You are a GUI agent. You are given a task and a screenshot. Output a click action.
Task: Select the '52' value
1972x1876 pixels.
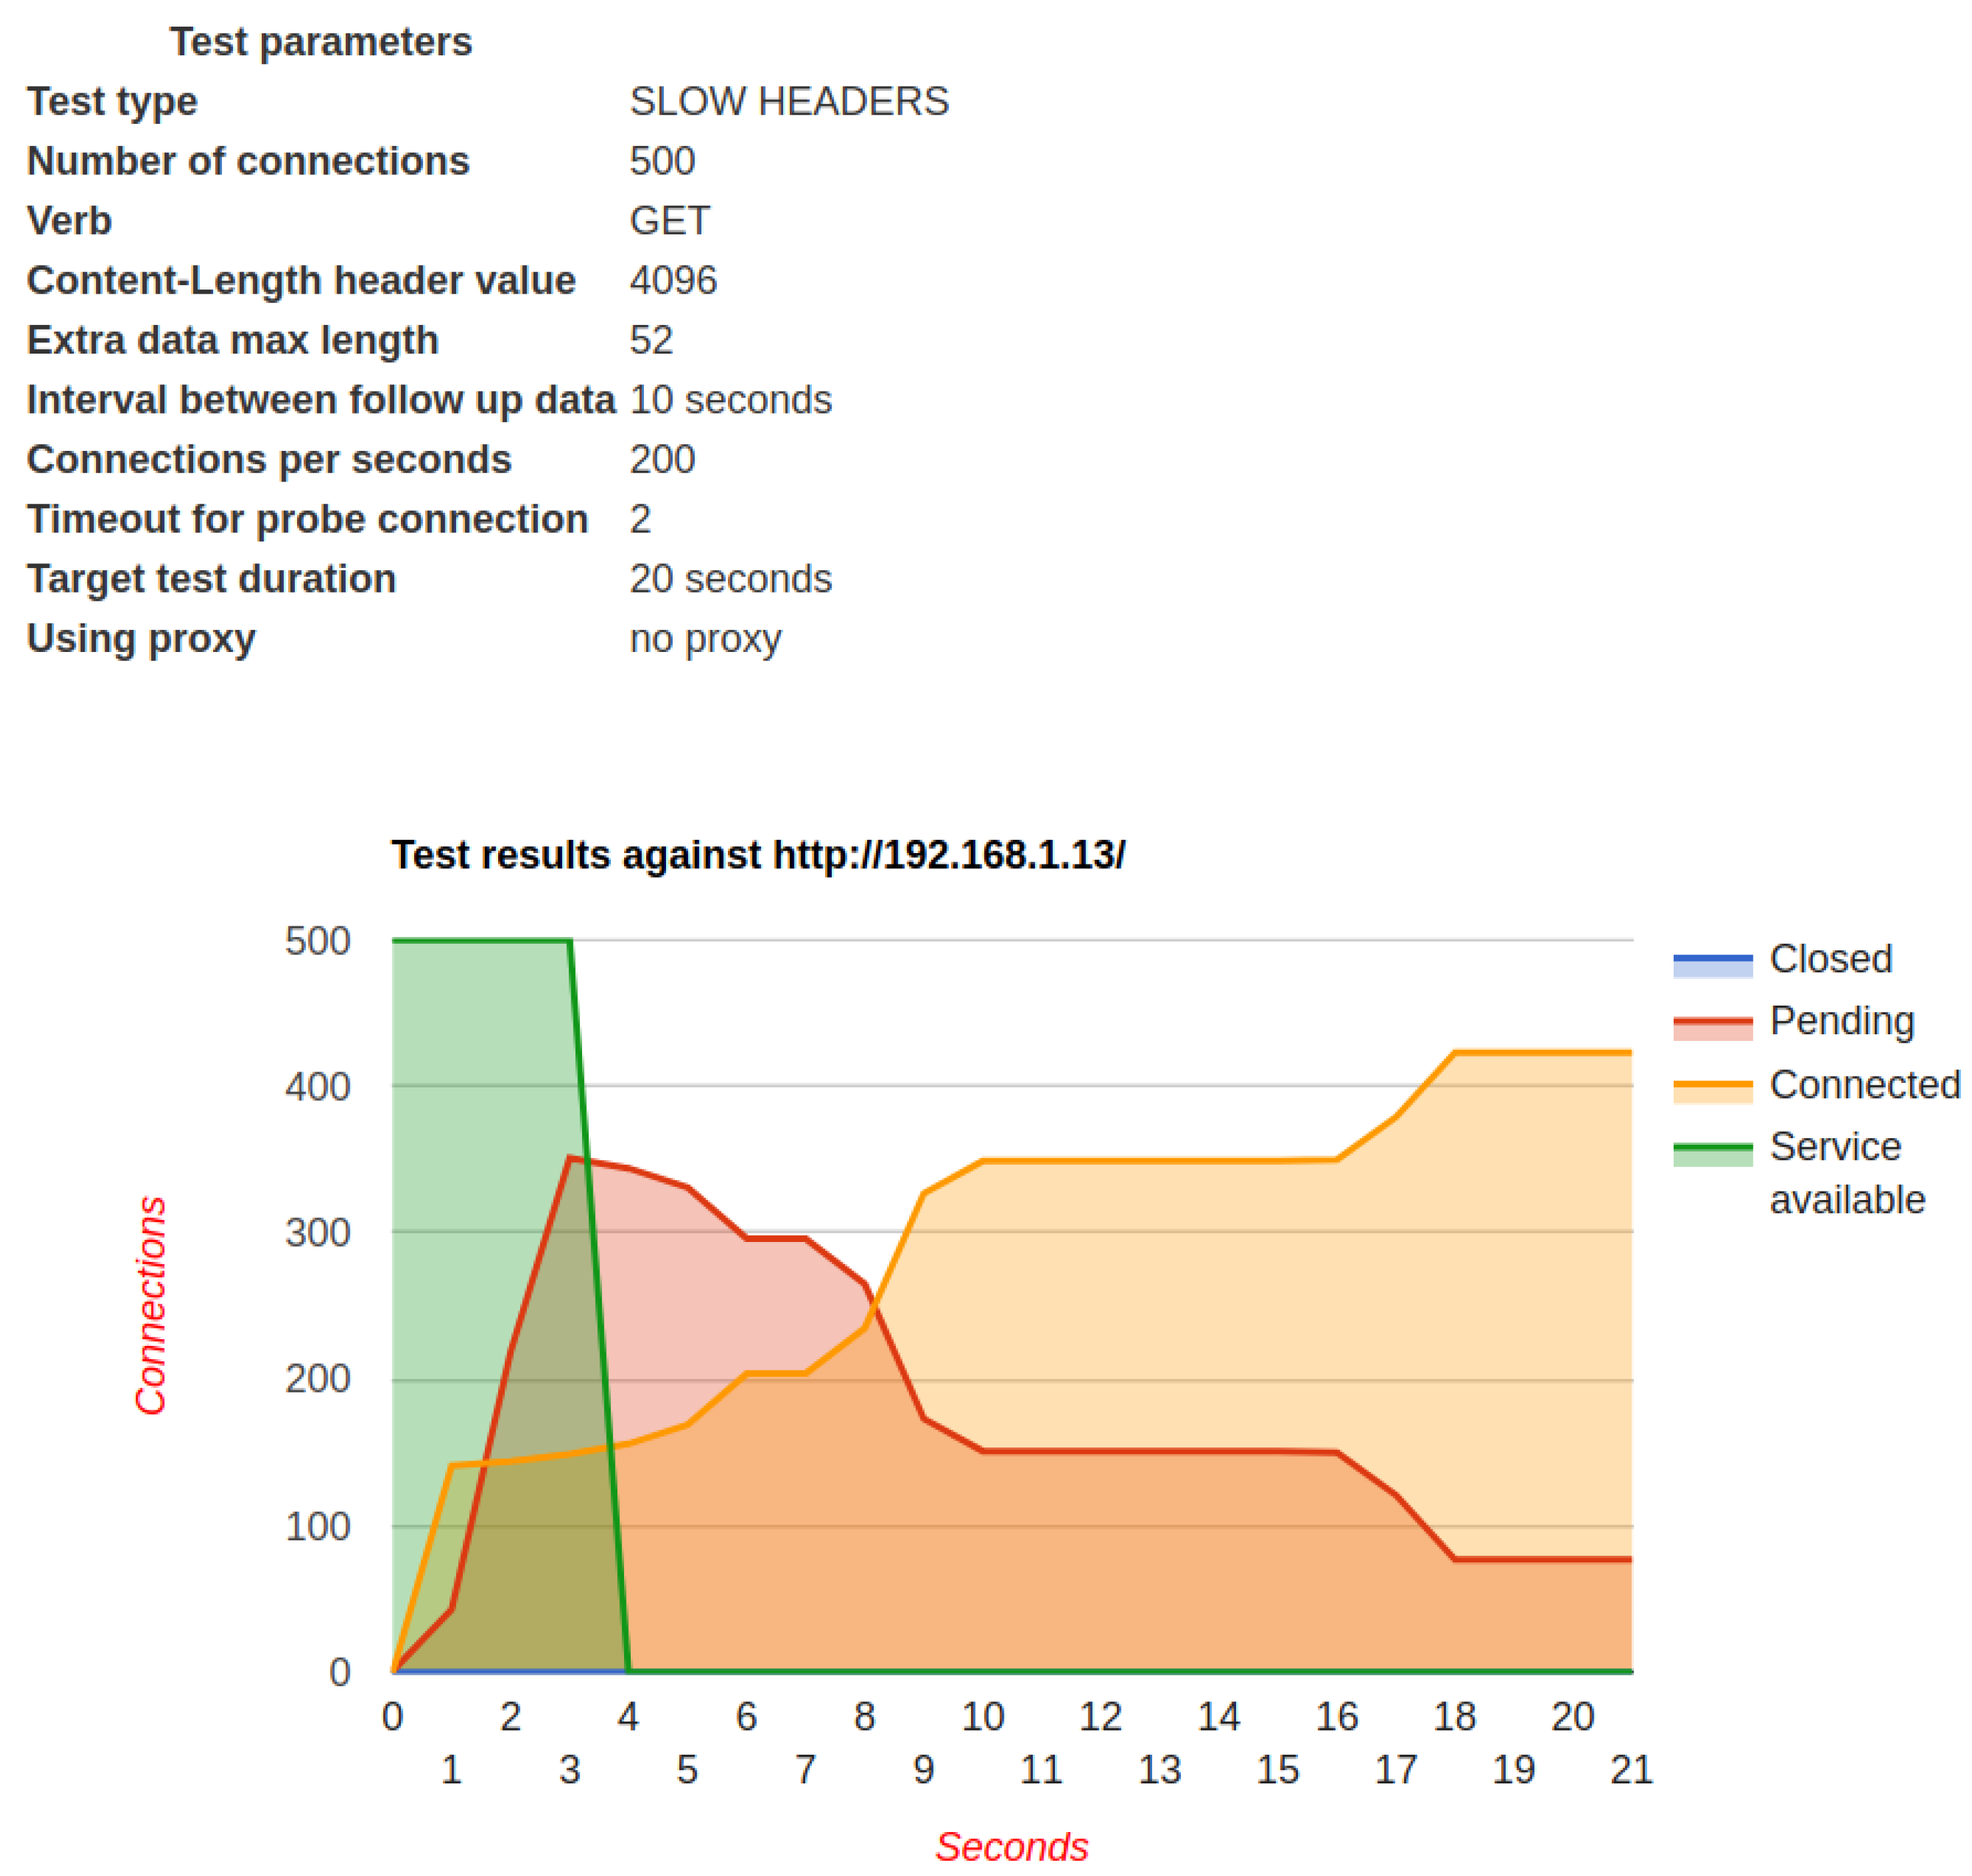pos(651,341)
